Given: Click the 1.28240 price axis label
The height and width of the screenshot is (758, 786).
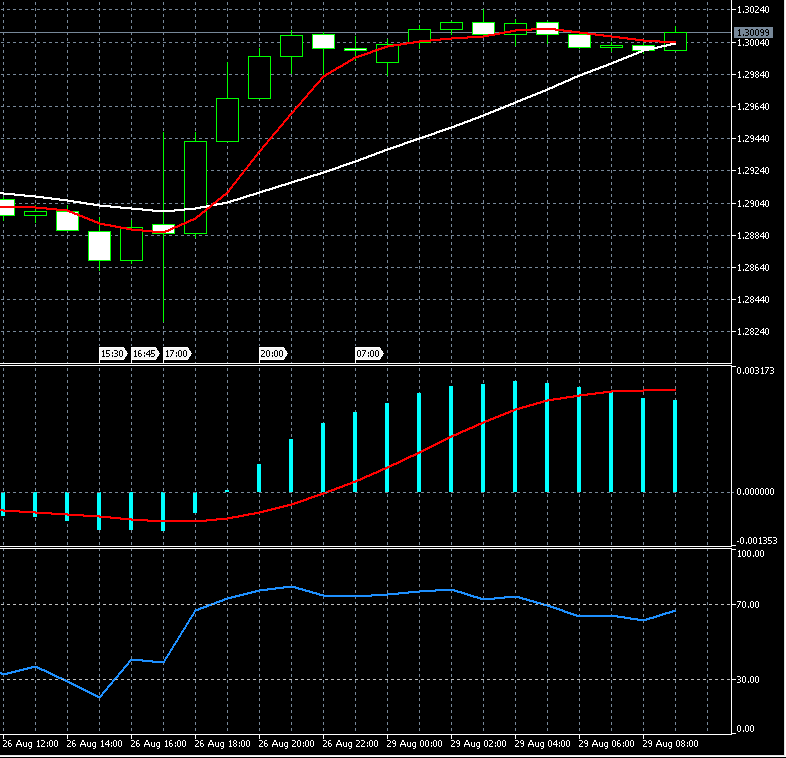Looking at the screenshot, I should (x=753, y=332).
